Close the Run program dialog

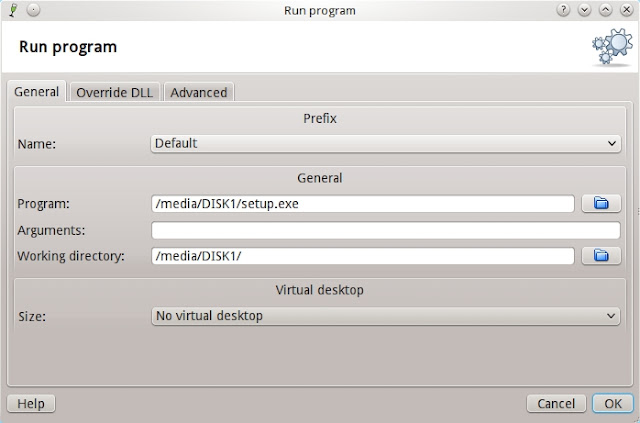click(x=626, y=9)
